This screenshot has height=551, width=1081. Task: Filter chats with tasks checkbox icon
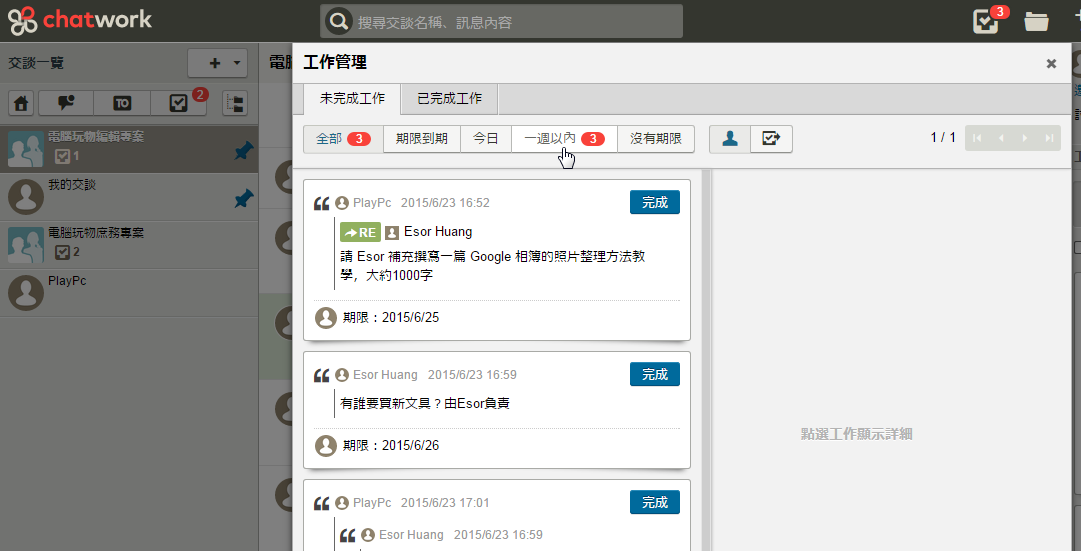pyautogui.click(x=178, y=103)
